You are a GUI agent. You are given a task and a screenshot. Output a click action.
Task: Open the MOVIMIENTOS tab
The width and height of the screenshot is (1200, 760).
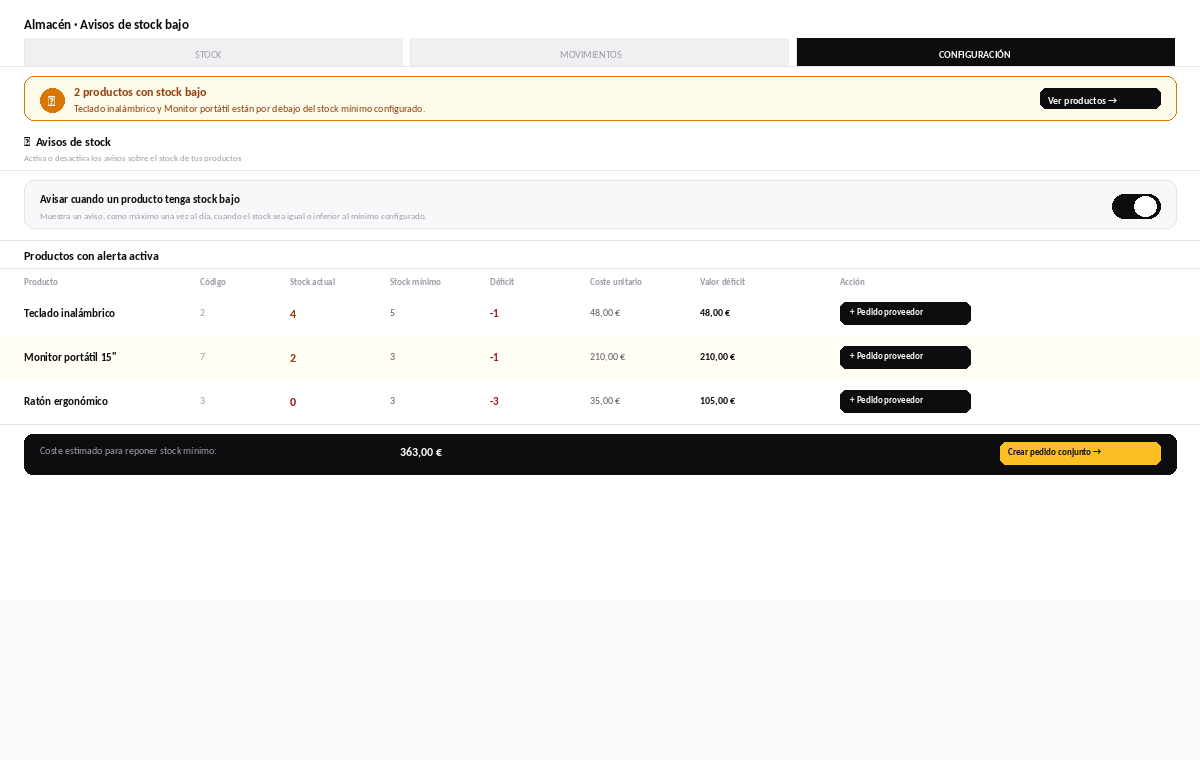pyautogui.click(x=599, y=53)
